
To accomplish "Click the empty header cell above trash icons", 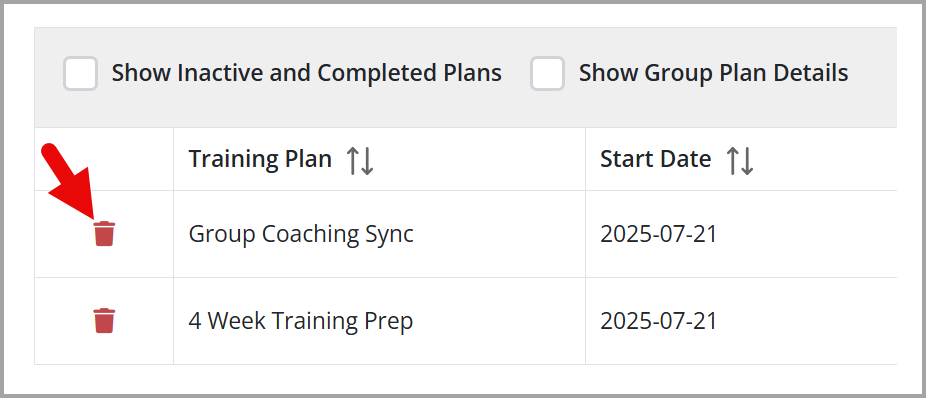I will [104, 159].
